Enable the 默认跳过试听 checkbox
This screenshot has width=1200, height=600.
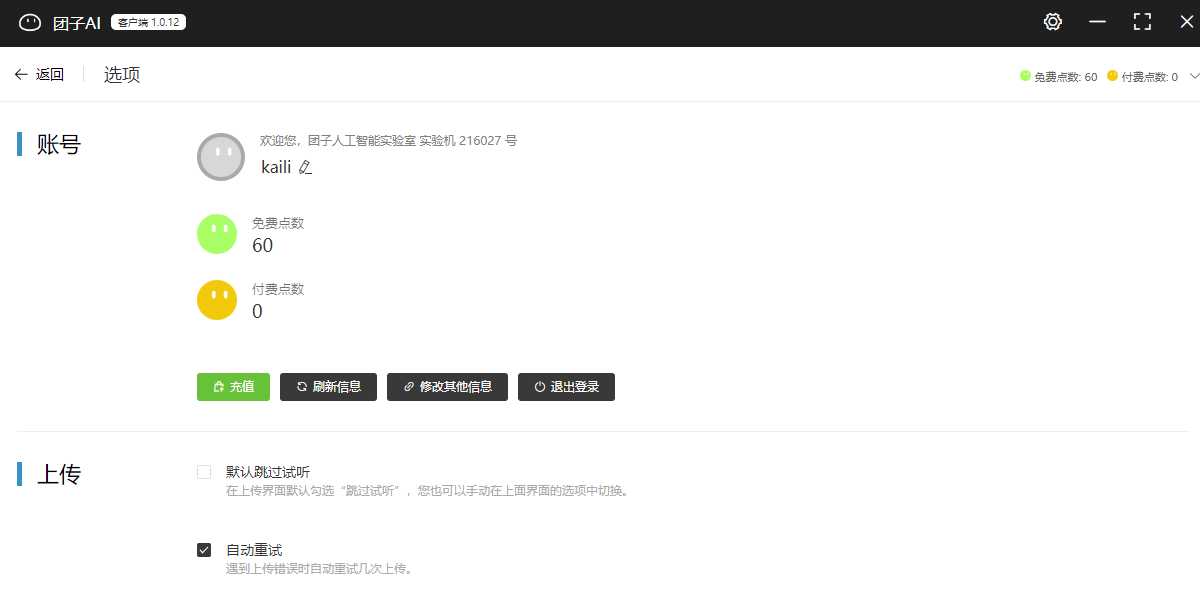point(204,472)
